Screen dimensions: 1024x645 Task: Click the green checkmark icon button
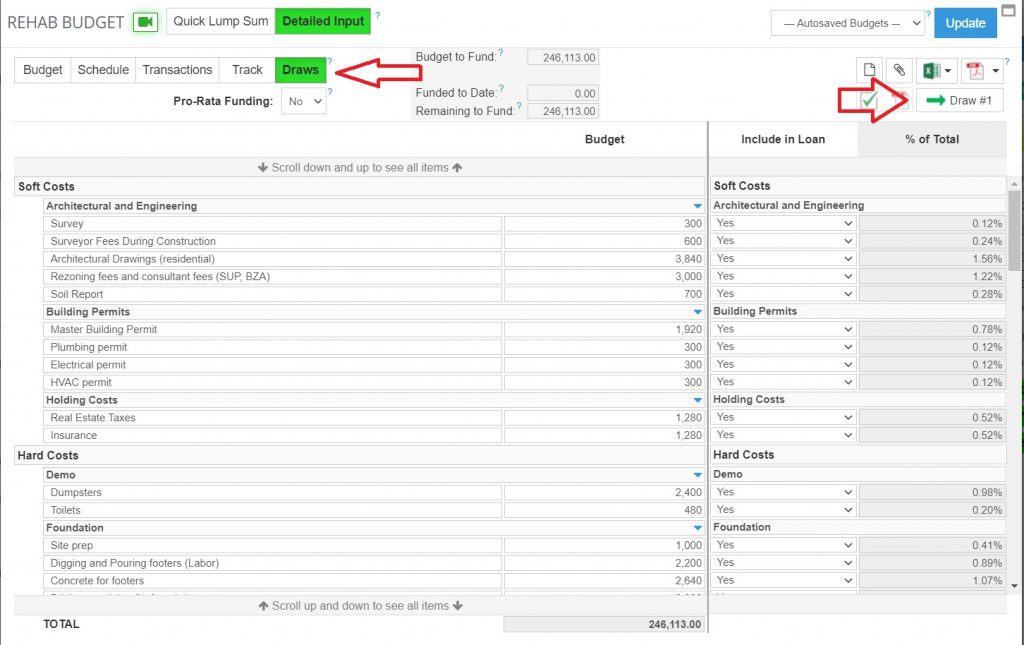click(868, 101)
